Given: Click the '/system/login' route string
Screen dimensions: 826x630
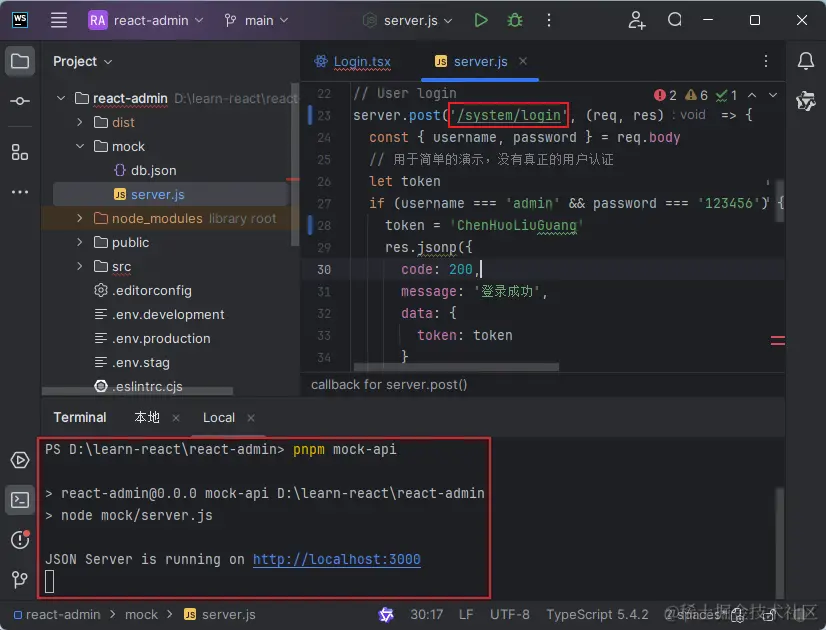Looking at the screenshot, I should [x=508, y=115].
